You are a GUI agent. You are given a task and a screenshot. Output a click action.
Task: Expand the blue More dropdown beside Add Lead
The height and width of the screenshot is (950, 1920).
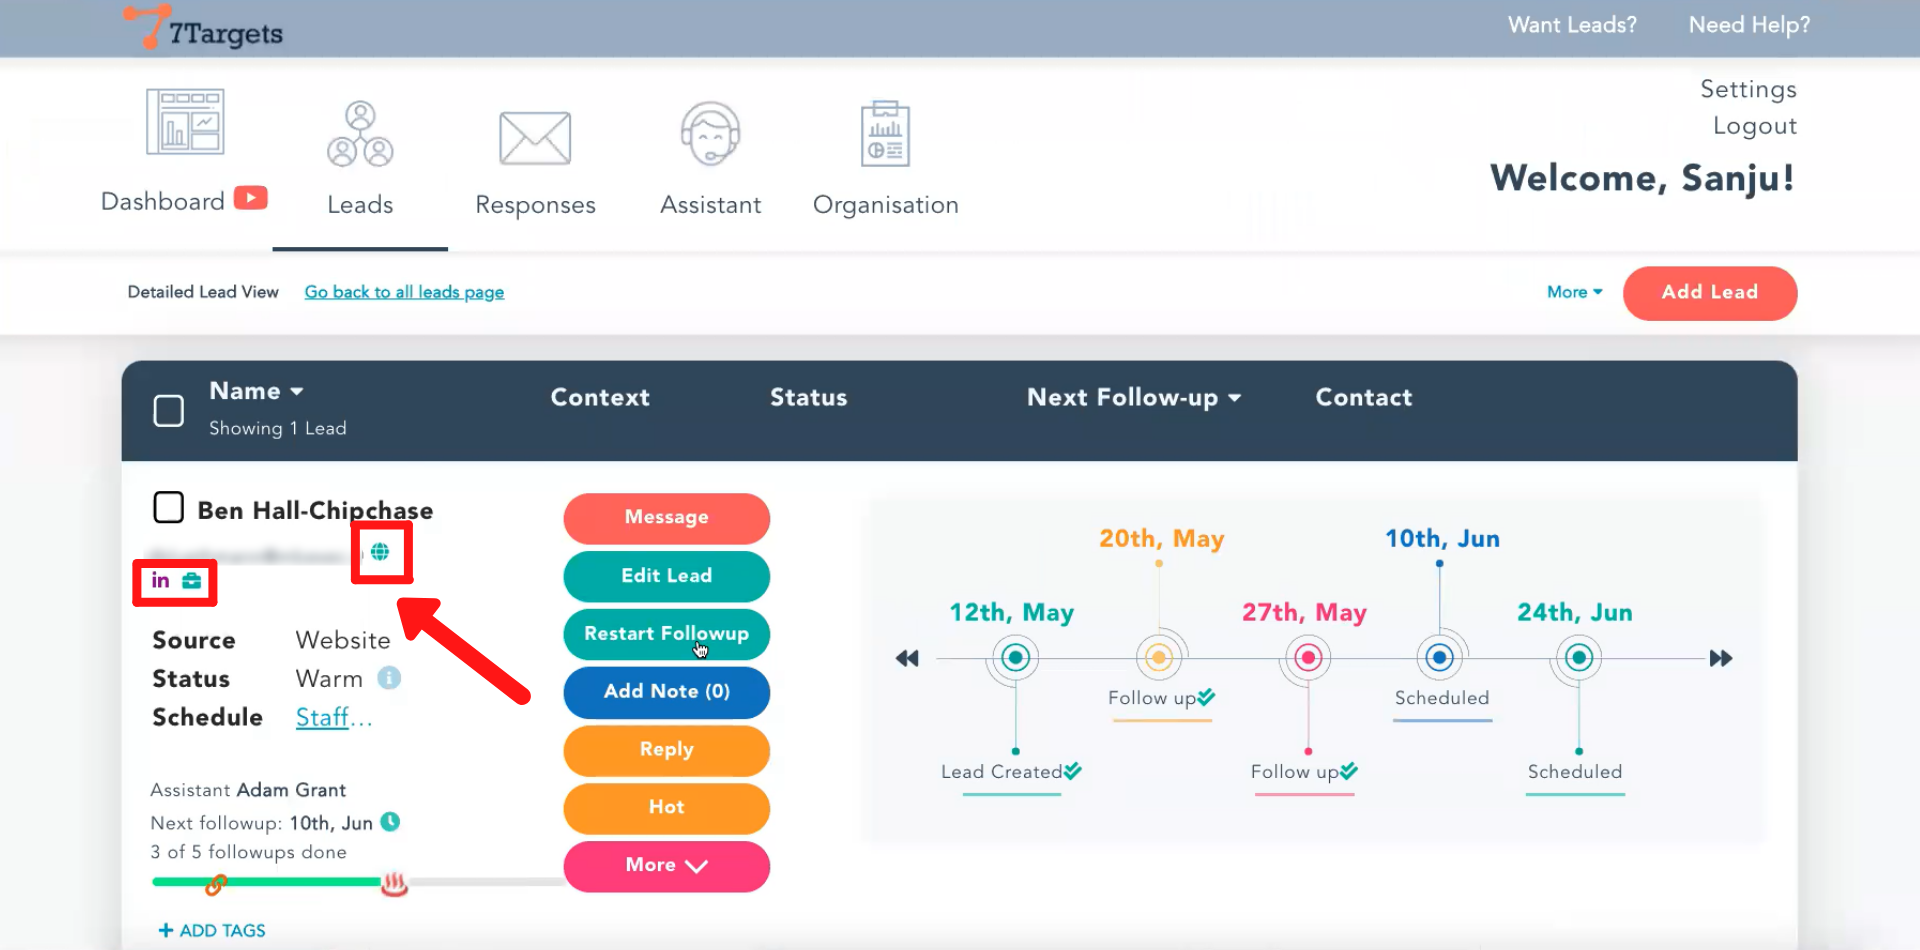1574,292
